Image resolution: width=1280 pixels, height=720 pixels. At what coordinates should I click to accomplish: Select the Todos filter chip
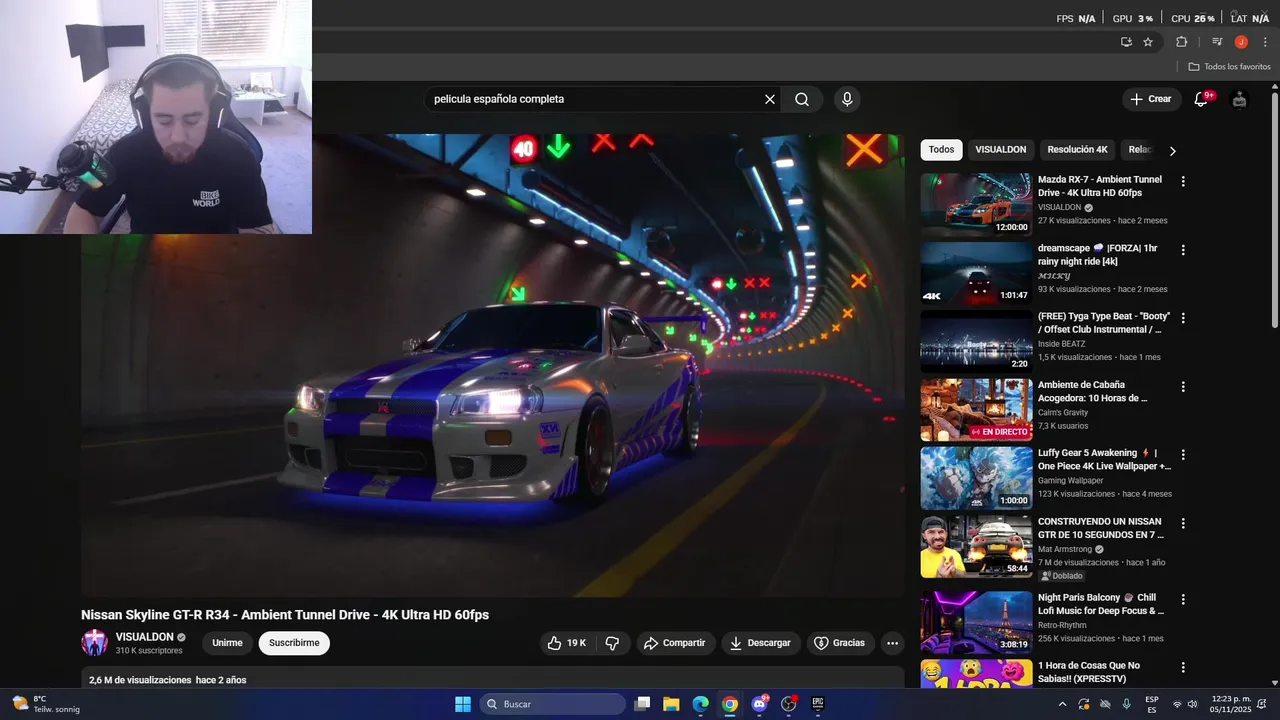(941, 149)
